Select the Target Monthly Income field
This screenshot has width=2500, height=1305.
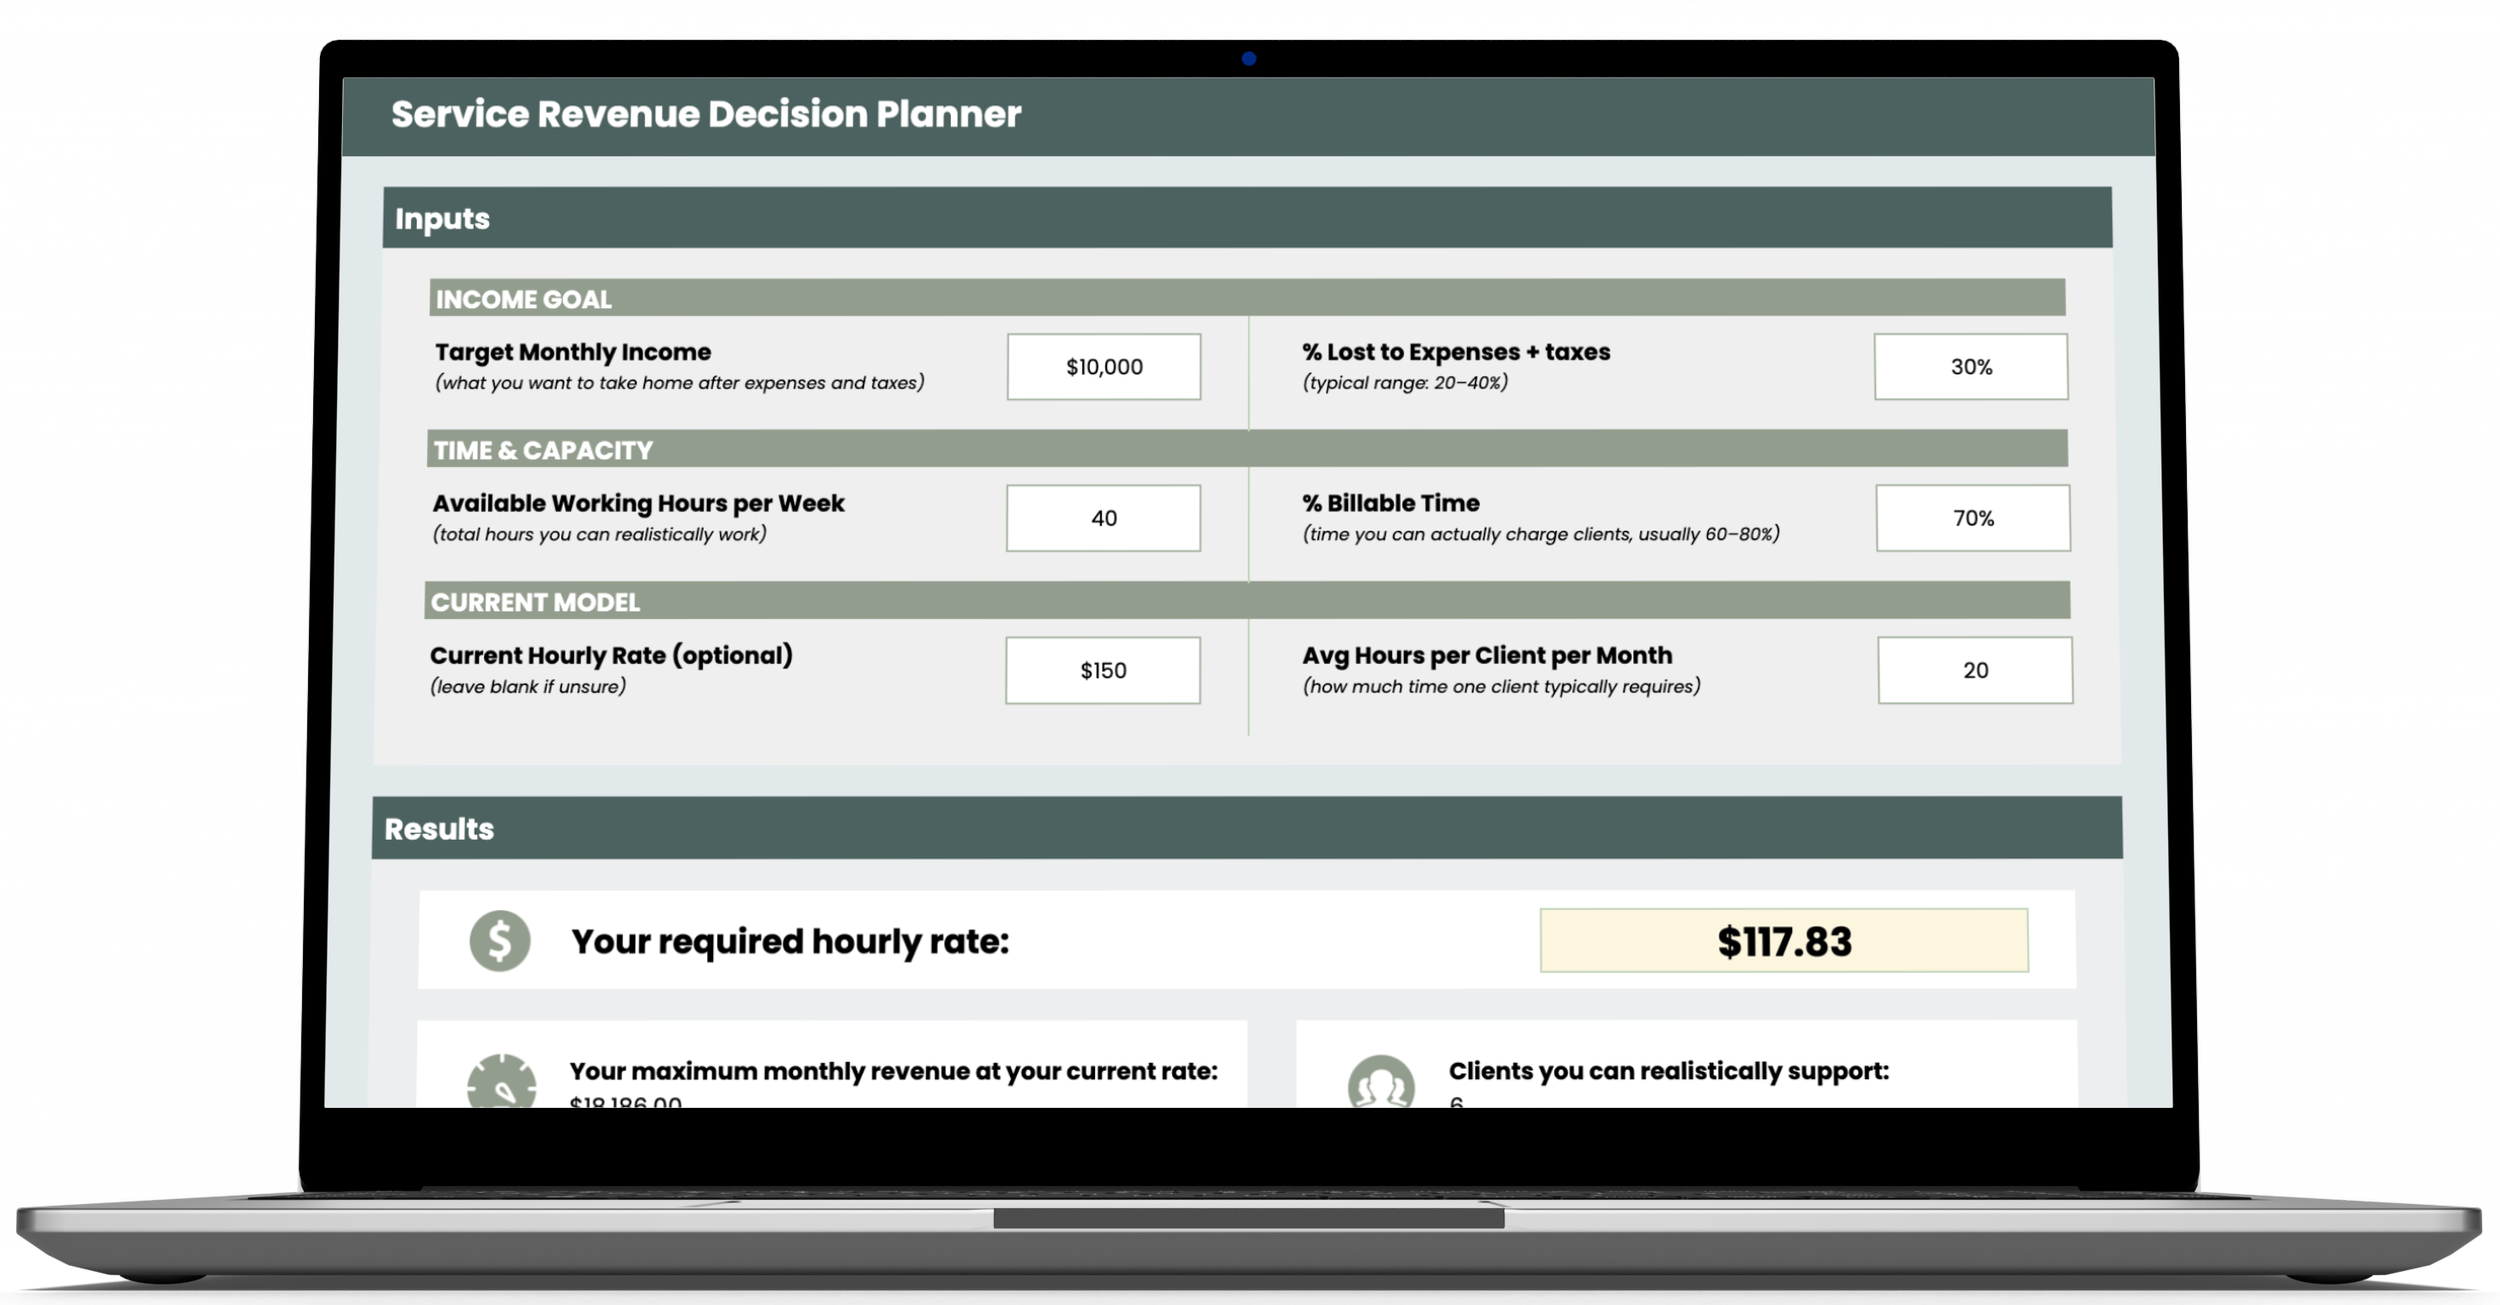tap(1103, 367)
